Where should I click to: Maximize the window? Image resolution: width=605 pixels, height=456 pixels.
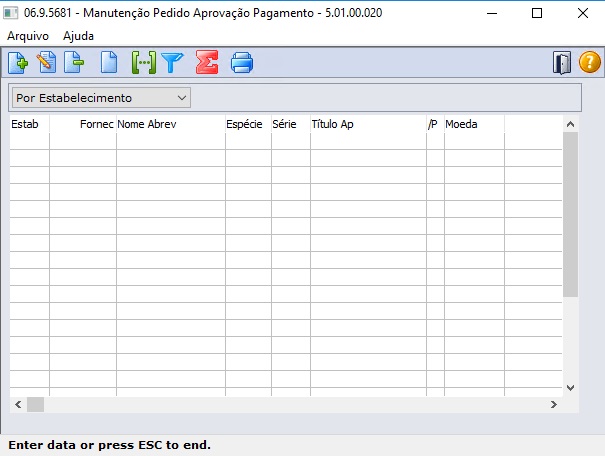point(537,13)
